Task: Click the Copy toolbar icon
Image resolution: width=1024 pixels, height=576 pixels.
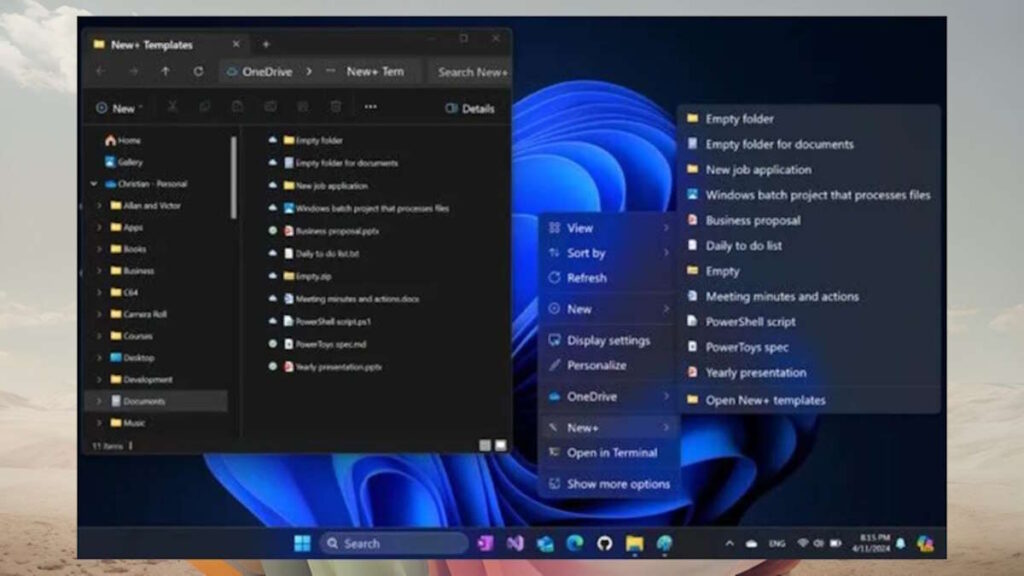Action: (204, 106)
